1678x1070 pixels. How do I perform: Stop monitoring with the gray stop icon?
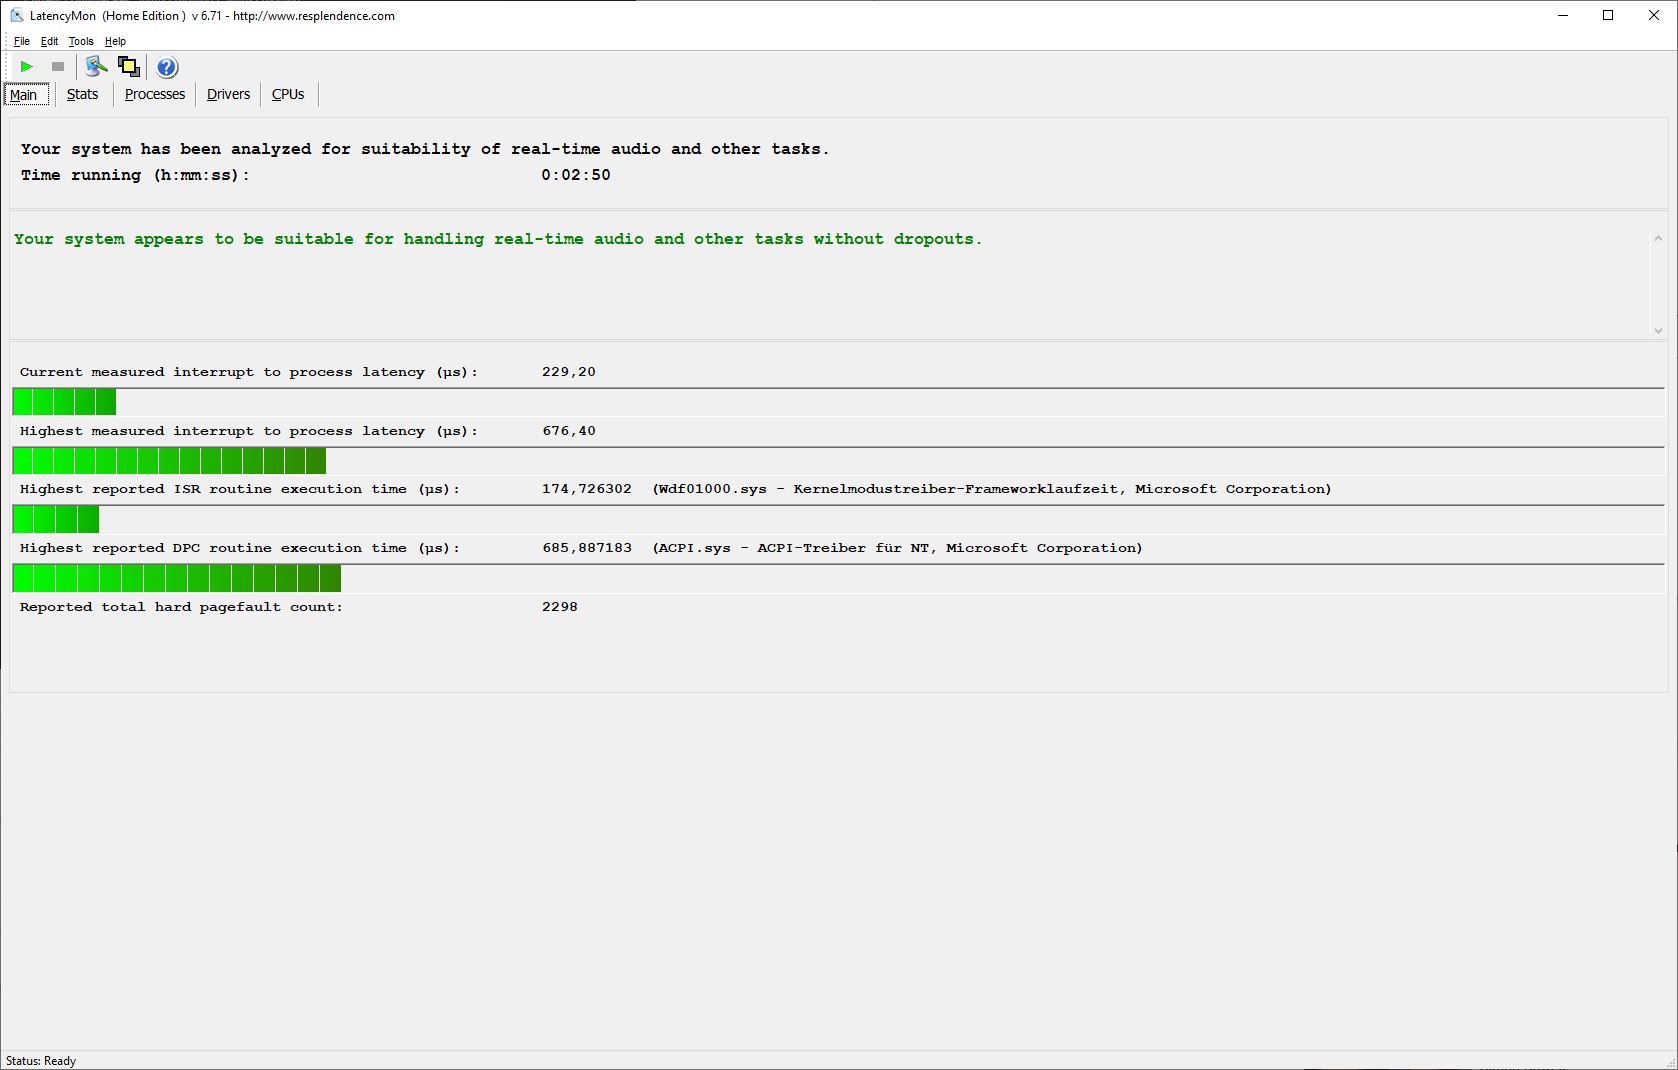(58, 67)
